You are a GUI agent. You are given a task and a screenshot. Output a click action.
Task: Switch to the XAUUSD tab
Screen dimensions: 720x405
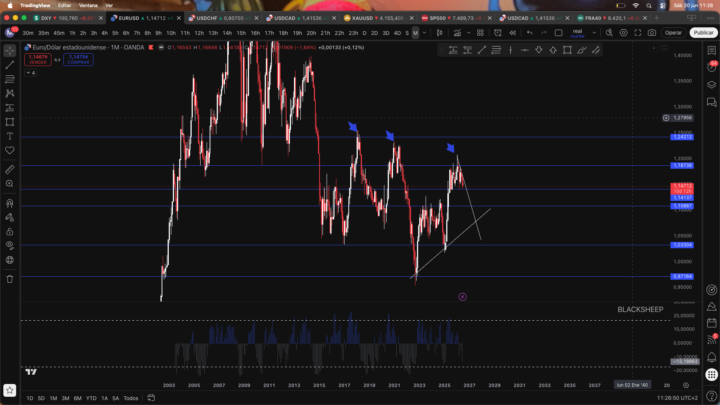point(375,18)
